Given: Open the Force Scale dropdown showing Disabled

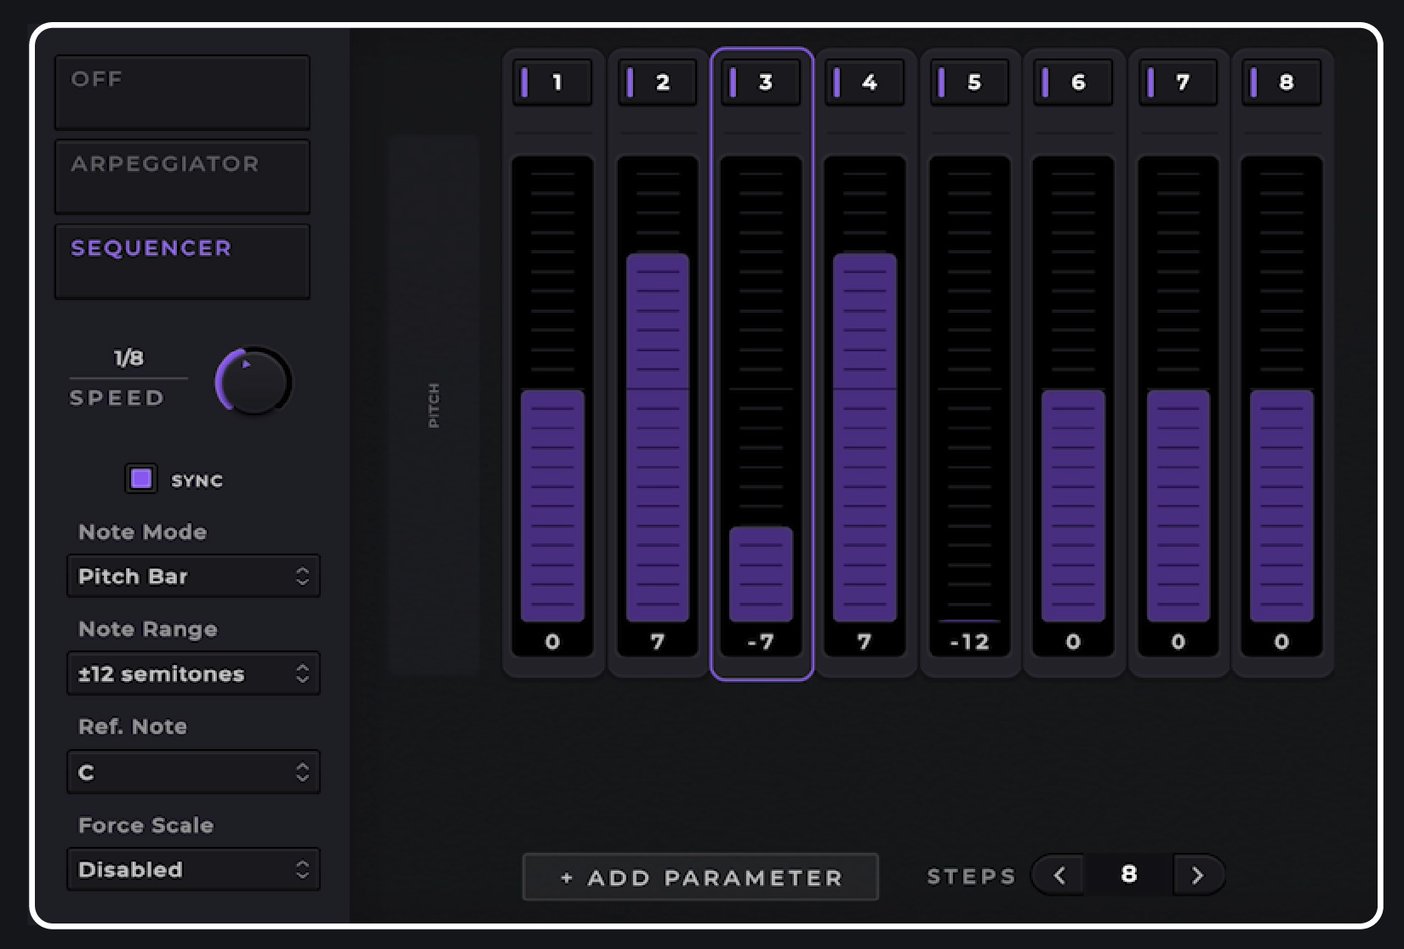Looking at the screenshot, I should point(193,869).
